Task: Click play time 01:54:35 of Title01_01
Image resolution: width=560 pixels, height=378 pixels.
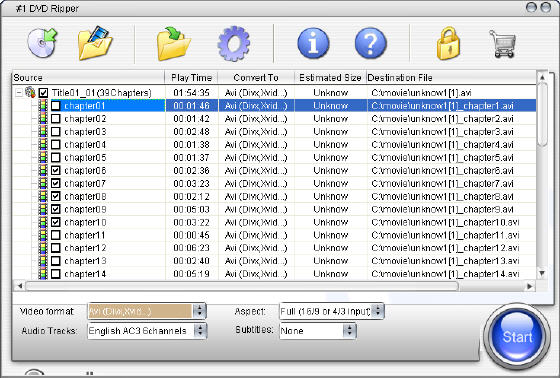Action: click(191, 93)
